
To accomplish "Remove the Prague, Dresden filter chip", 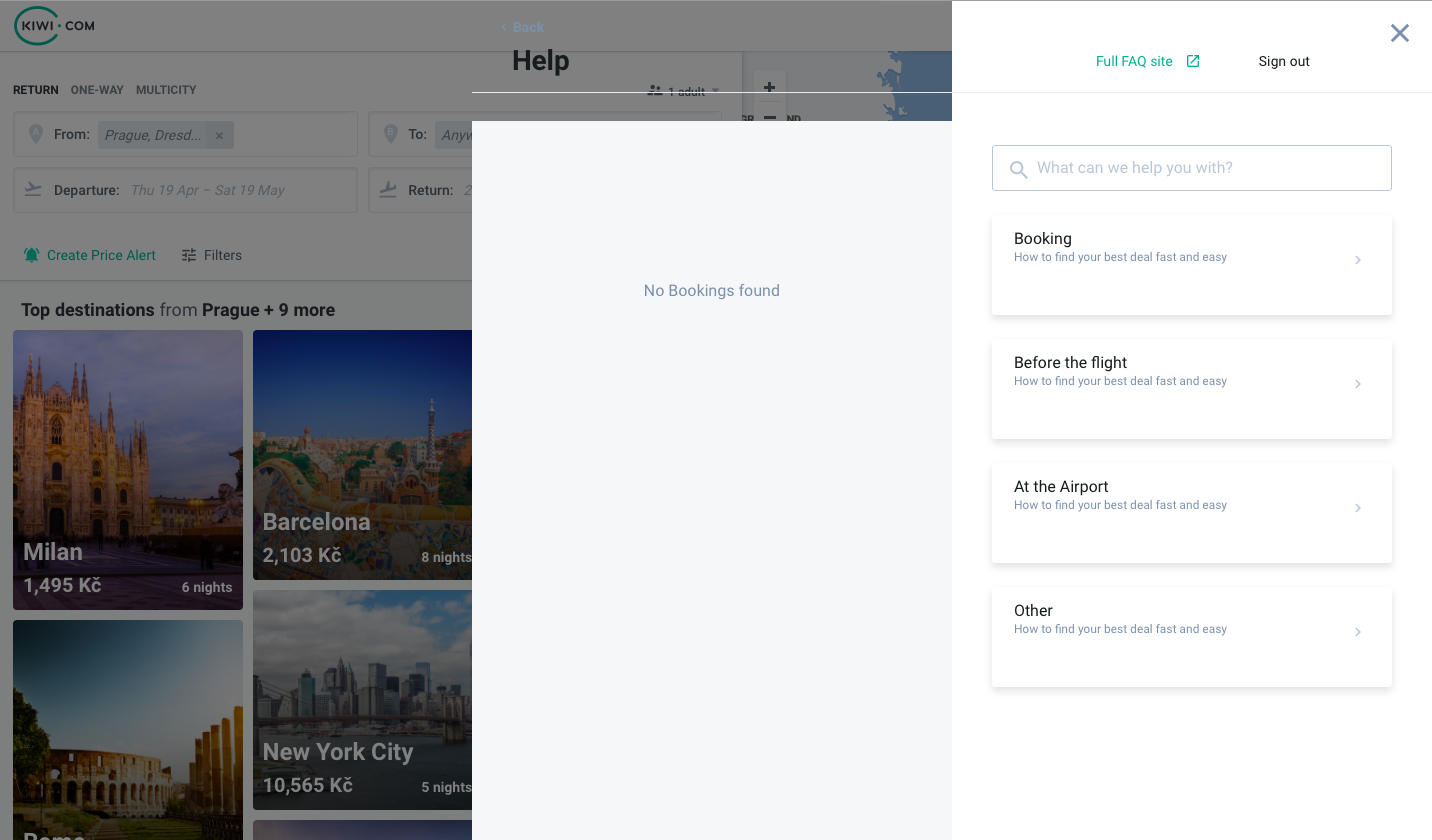I will [219, 135].
